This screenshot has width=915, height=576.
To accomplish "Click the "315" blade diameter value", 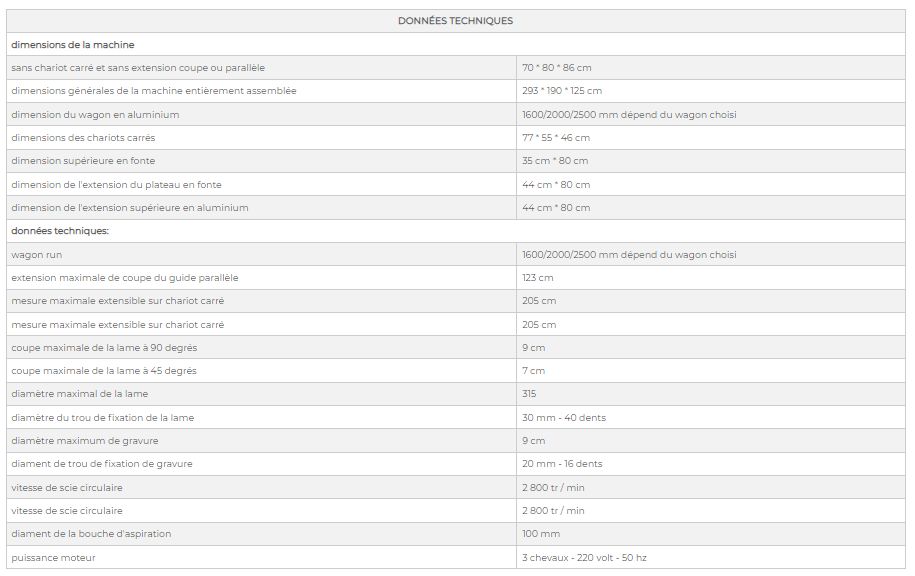I will pyautogui.click(x=529, y=394).
